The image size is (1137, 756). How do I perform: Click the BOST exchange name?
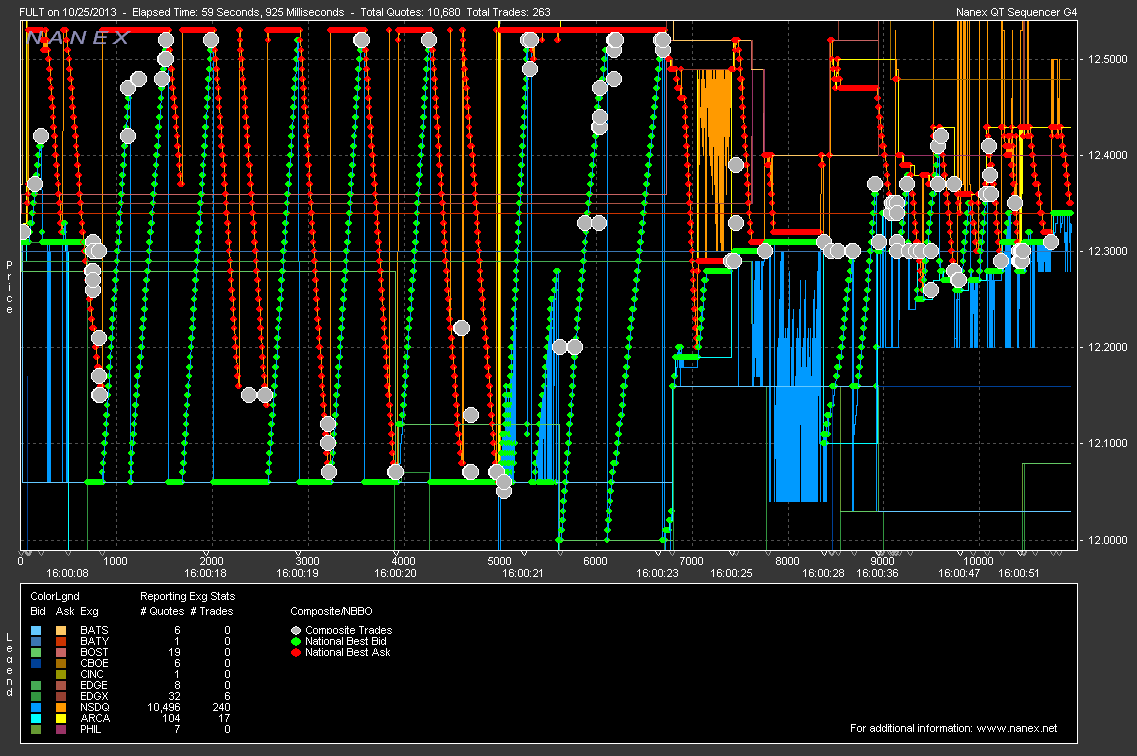94,652
